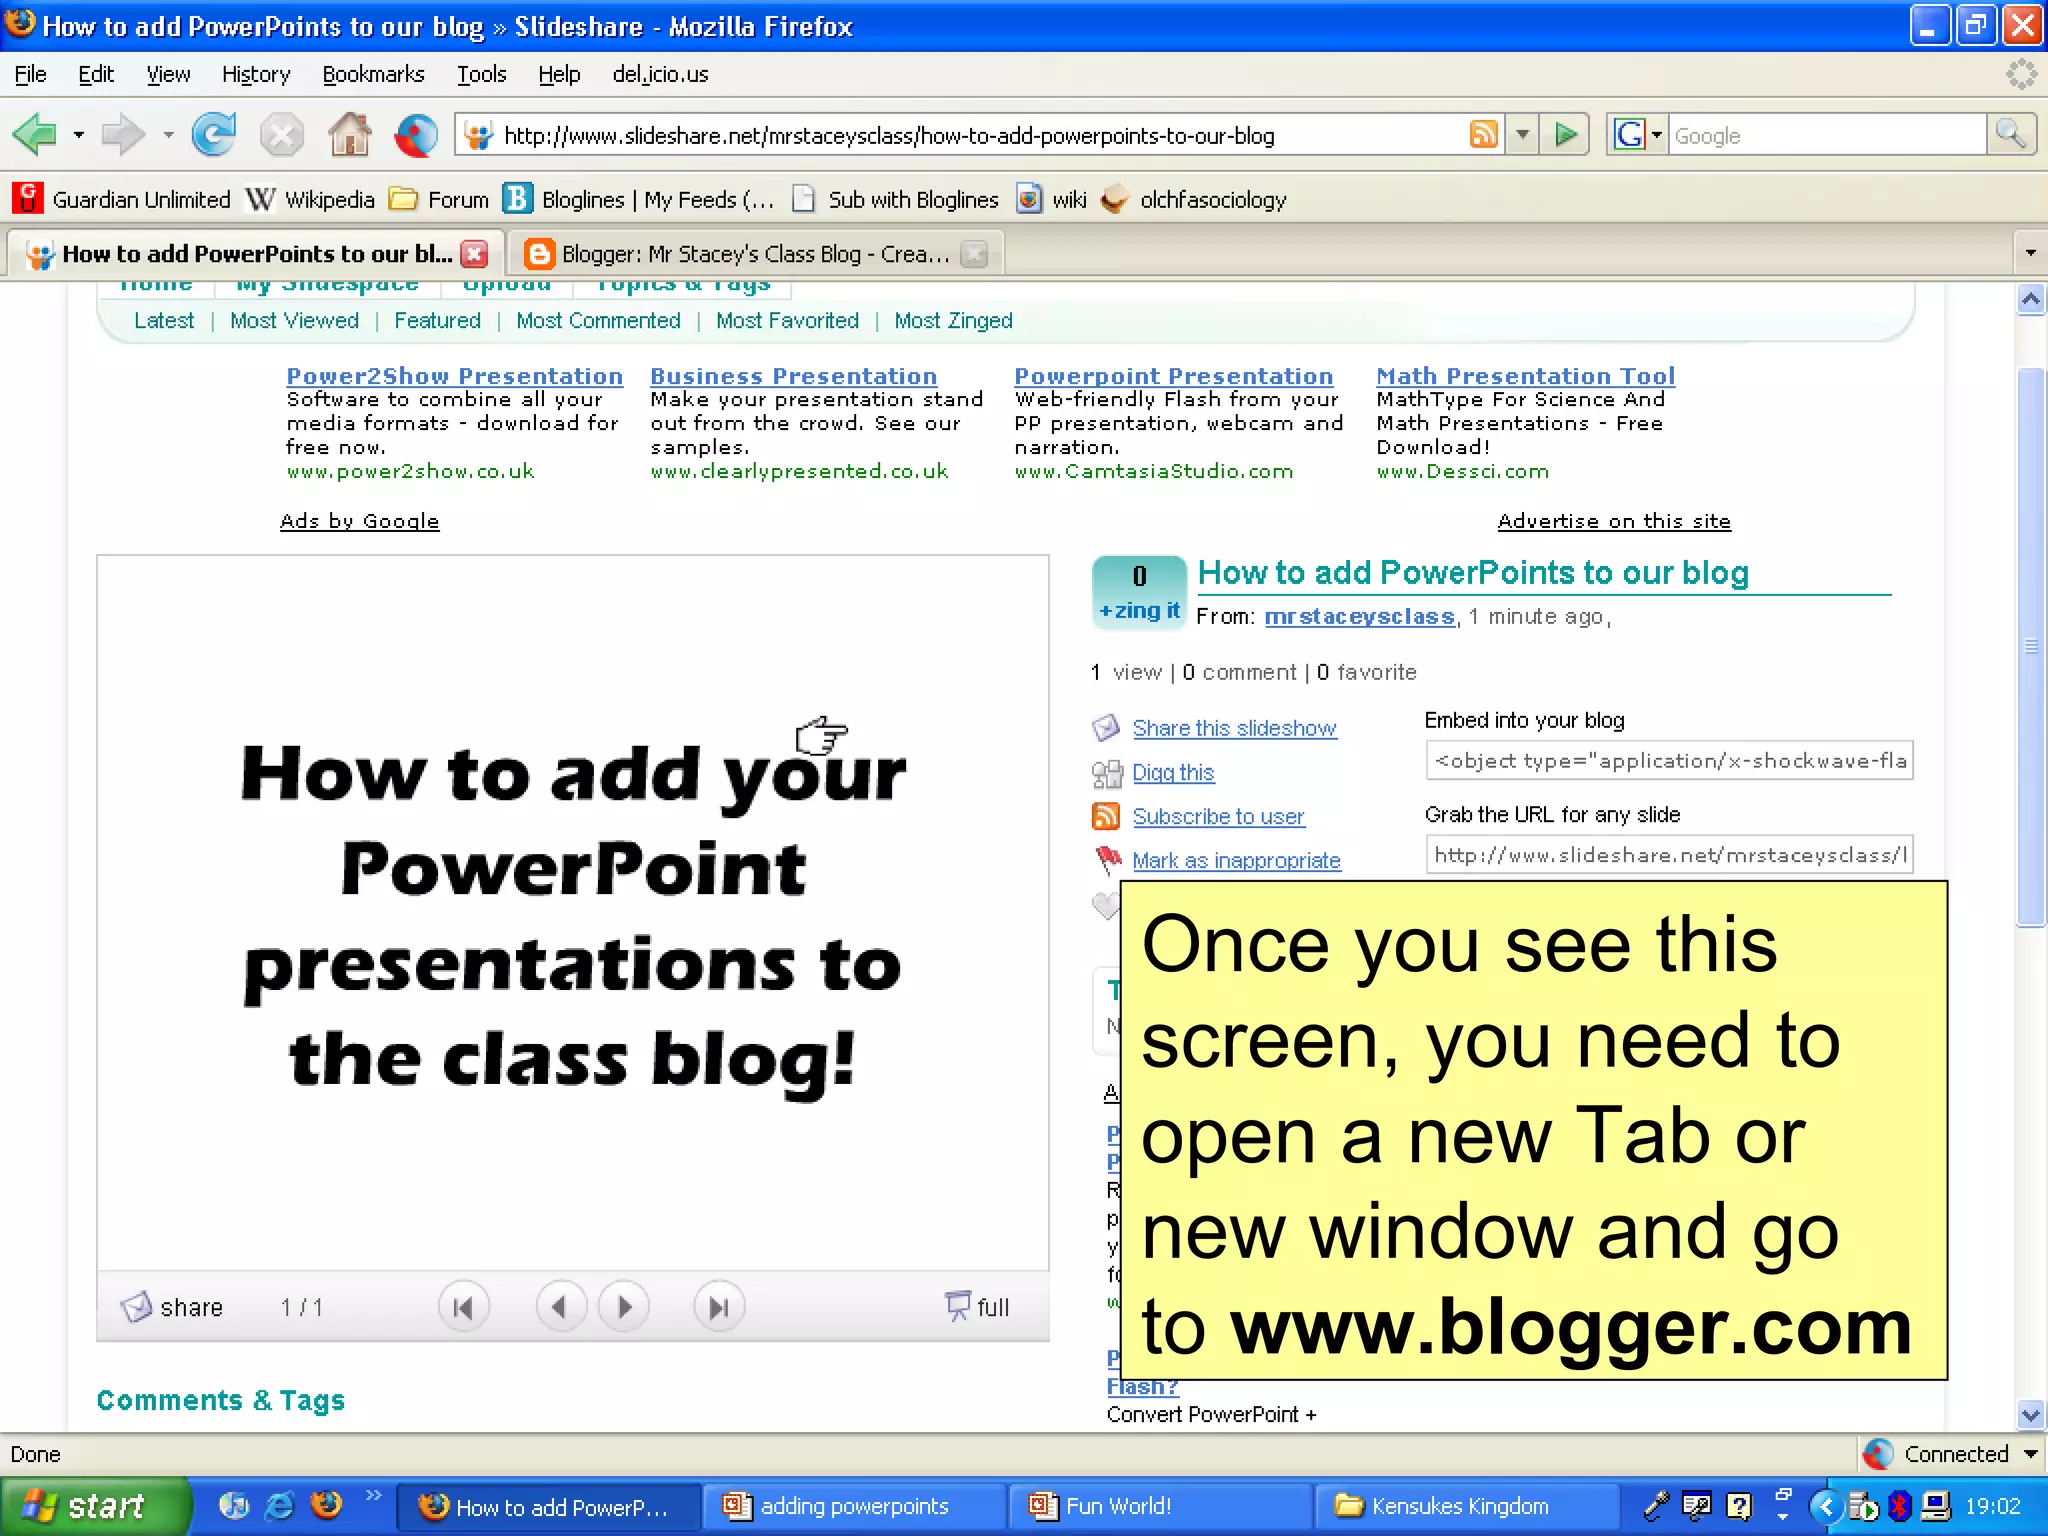Viewport: 2048px width, 1536px height.
Task: Open the Forward button history dropdown
Action: pyautogui.click(x=168, y=134)
